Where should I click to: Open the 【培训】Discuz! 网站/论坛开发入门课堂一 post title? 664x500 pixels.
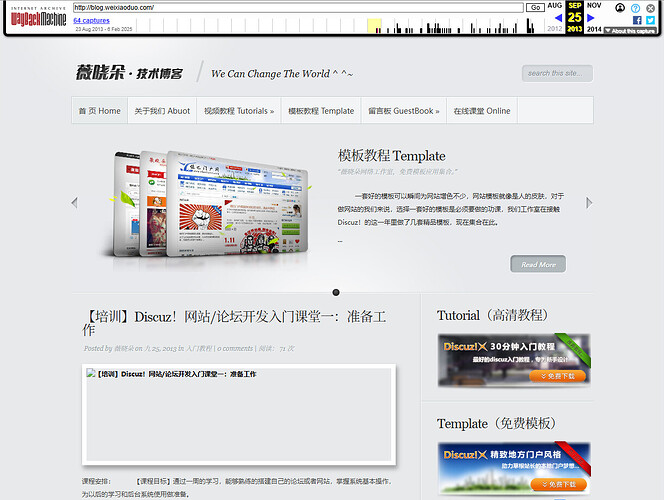[234, 323]
